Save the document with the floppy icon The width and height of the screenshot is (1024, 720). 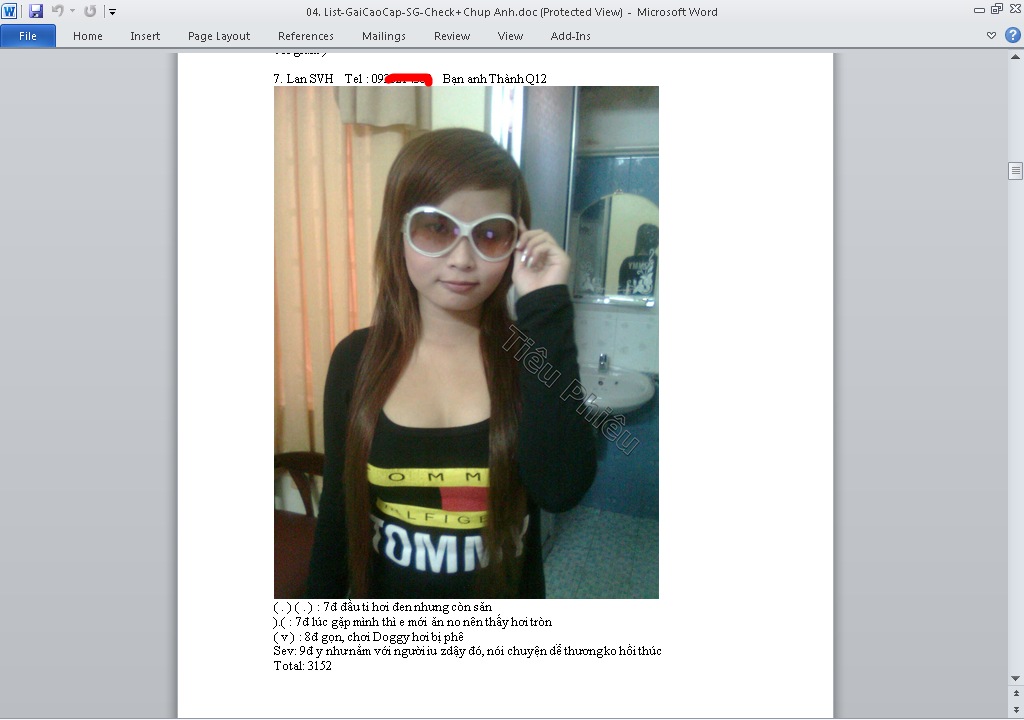tap(36, 11)
